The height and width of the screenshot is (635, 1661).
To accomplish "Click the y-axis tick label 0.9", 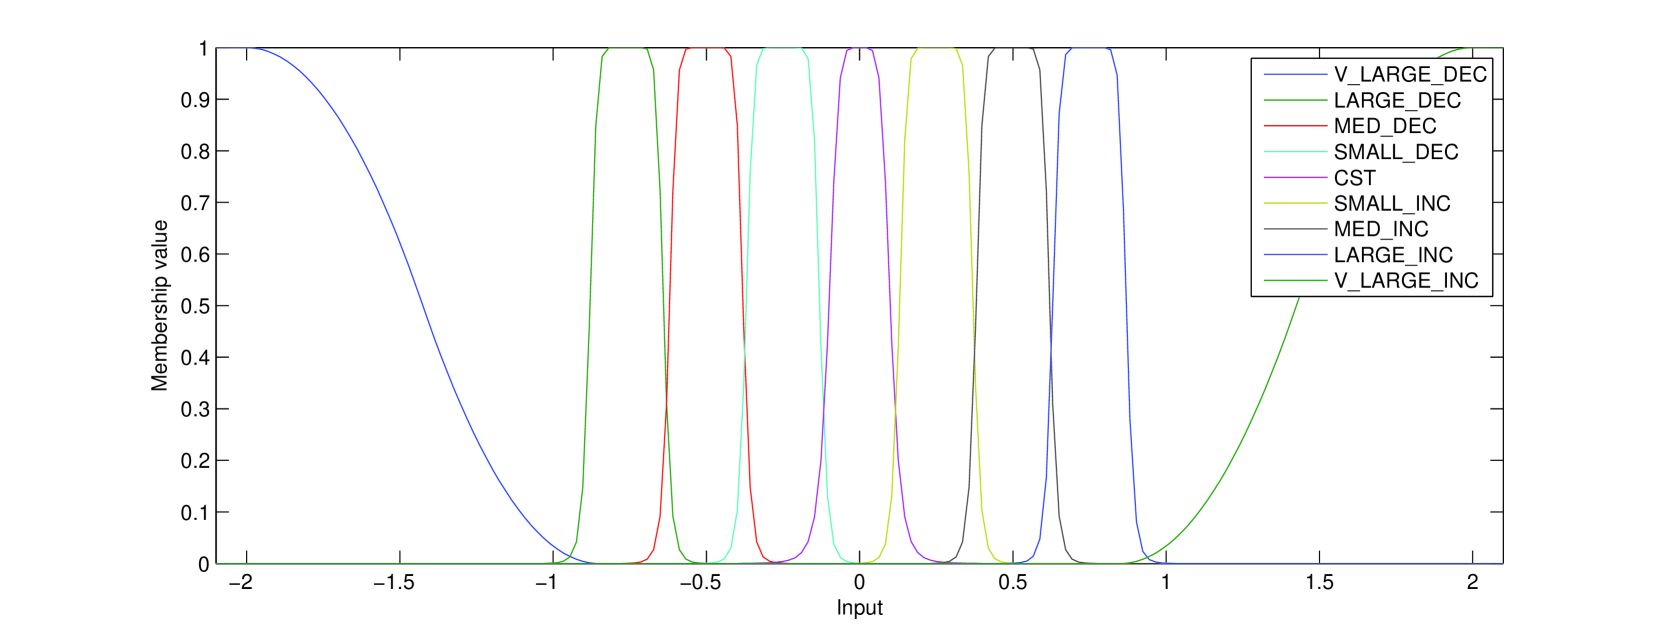I will 195,100.
